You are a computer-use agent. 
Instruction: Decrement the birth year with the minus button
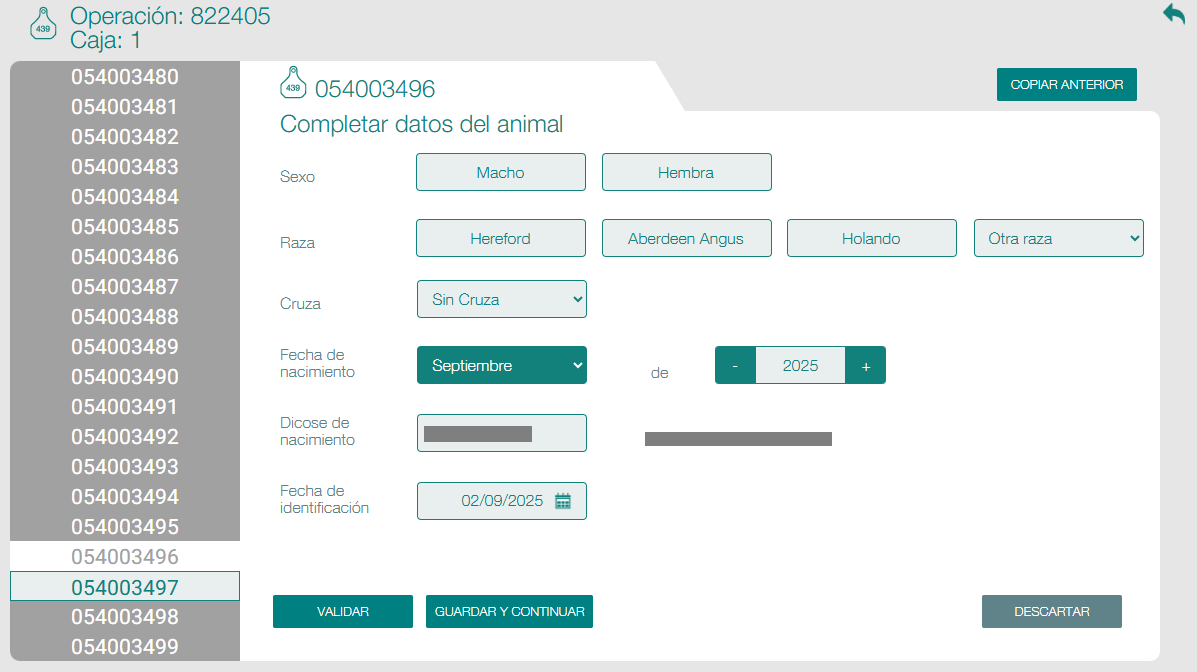coord(735,364)
